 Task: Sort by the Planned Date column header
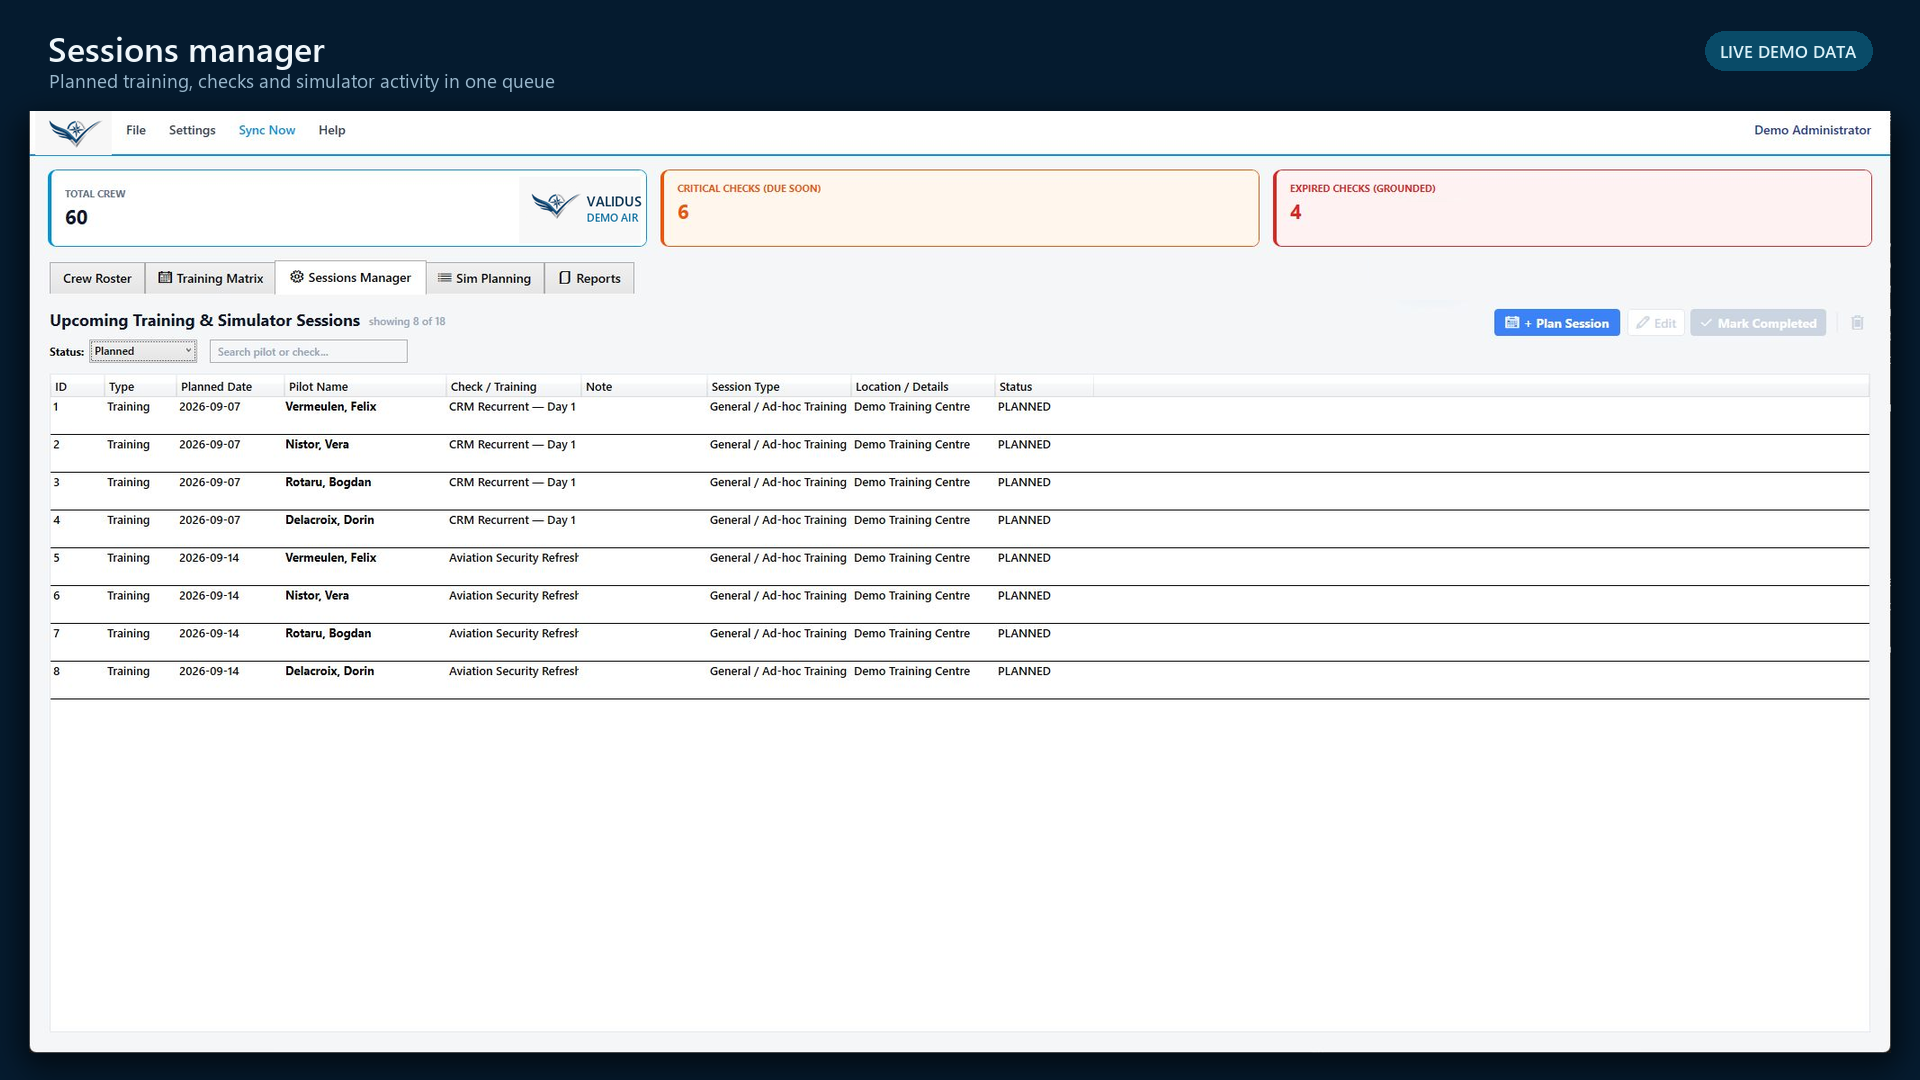point(230,387)
